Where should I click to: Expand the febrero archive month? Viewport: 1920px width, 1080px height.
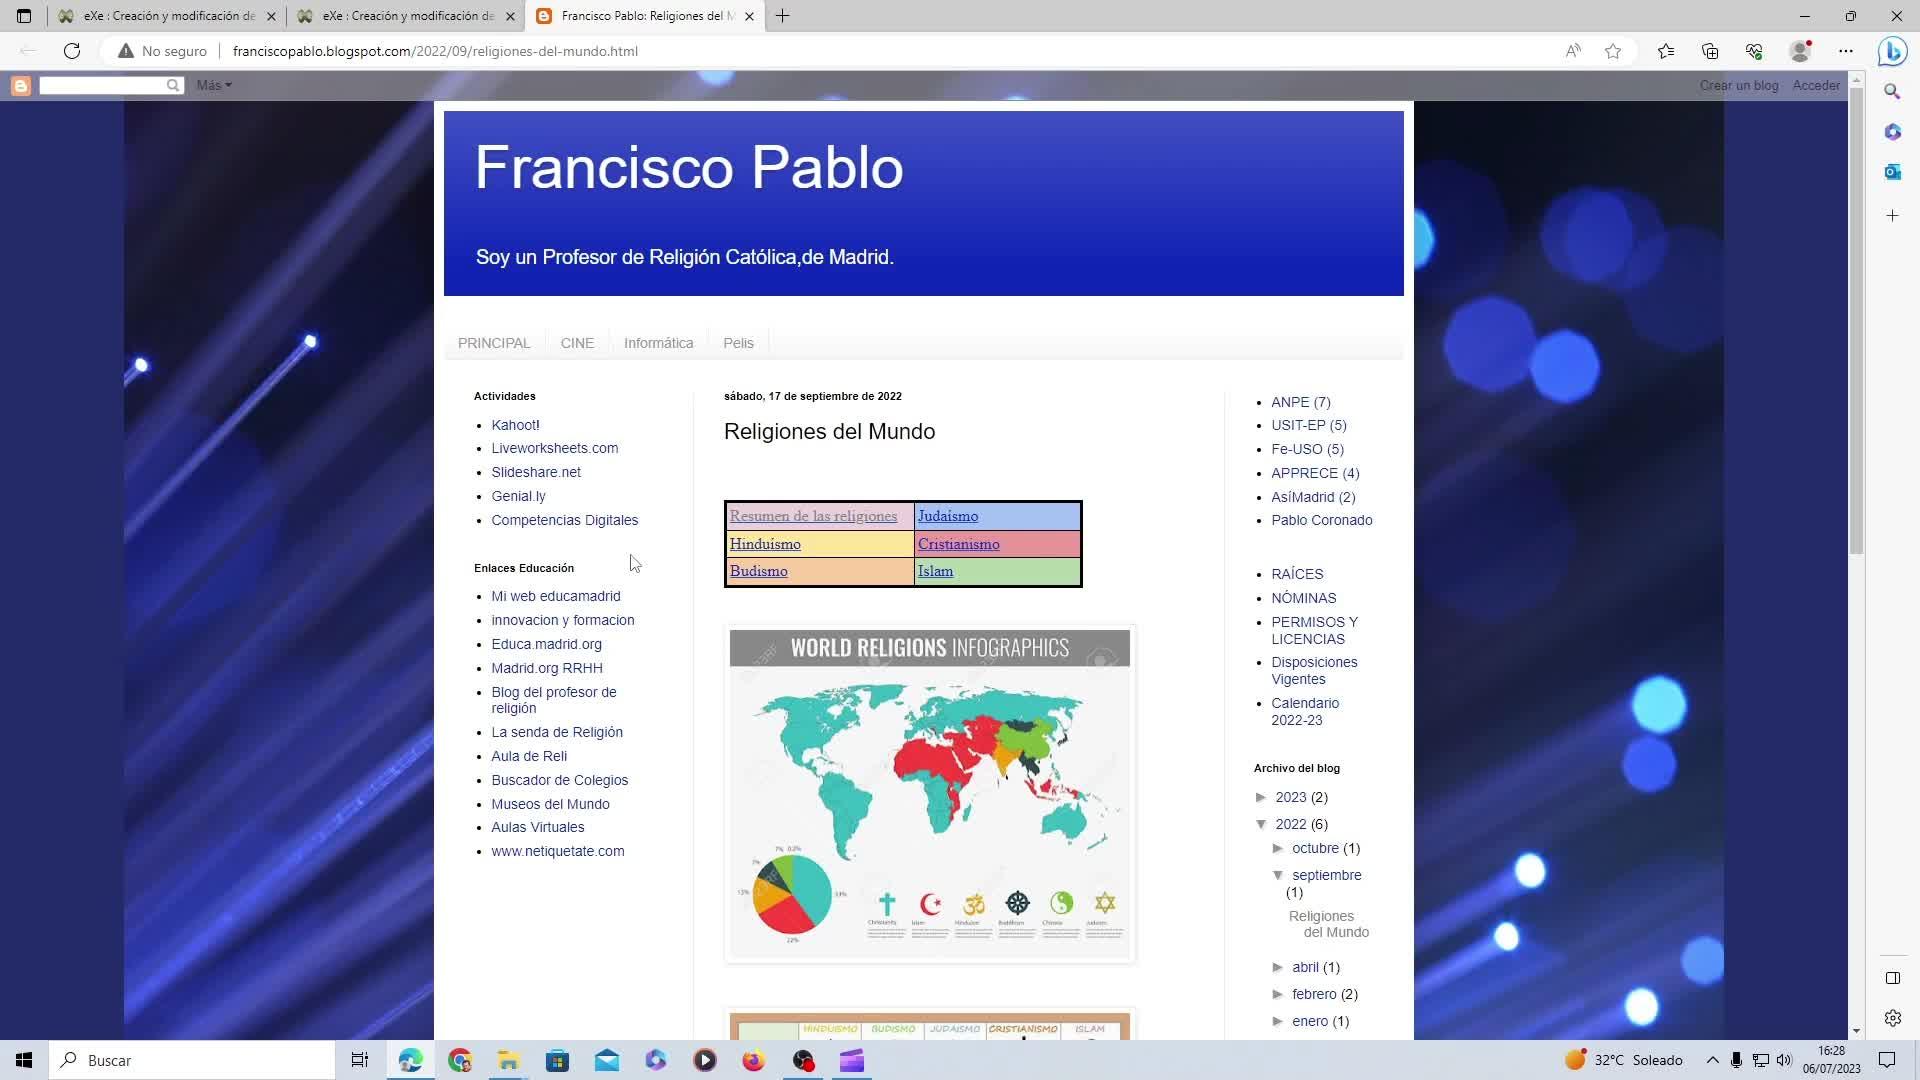[1279, 995]
